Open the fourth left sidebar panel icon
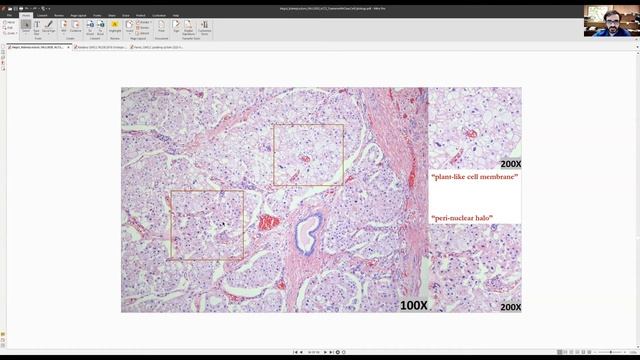Screen dimensions: 640x360 click(x=3, y=63)
